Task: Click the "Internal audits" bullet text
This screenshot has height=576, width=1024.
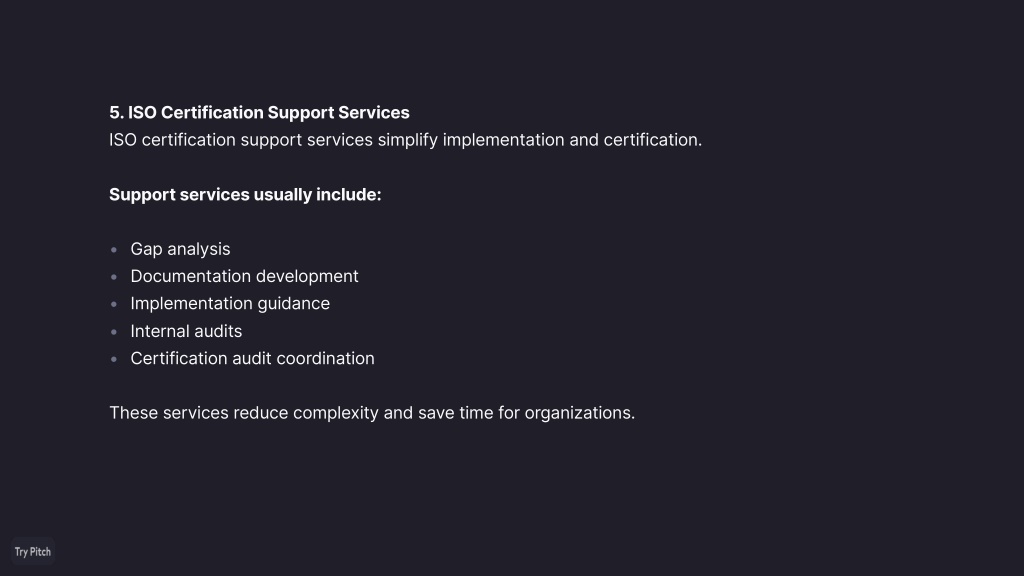Action: [x=186, y=331]
